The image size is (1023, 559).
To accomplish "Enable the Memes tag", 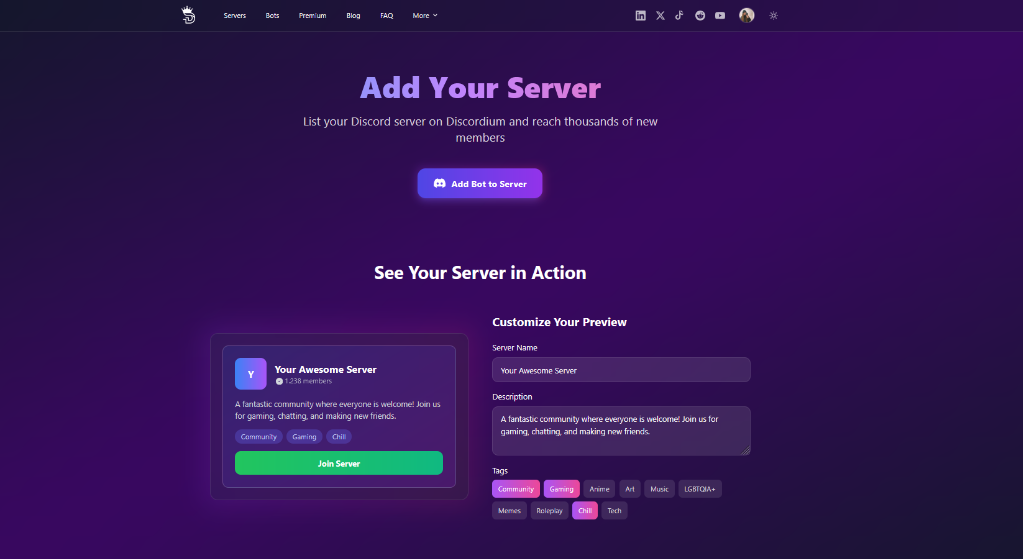I will click(510, 511).
